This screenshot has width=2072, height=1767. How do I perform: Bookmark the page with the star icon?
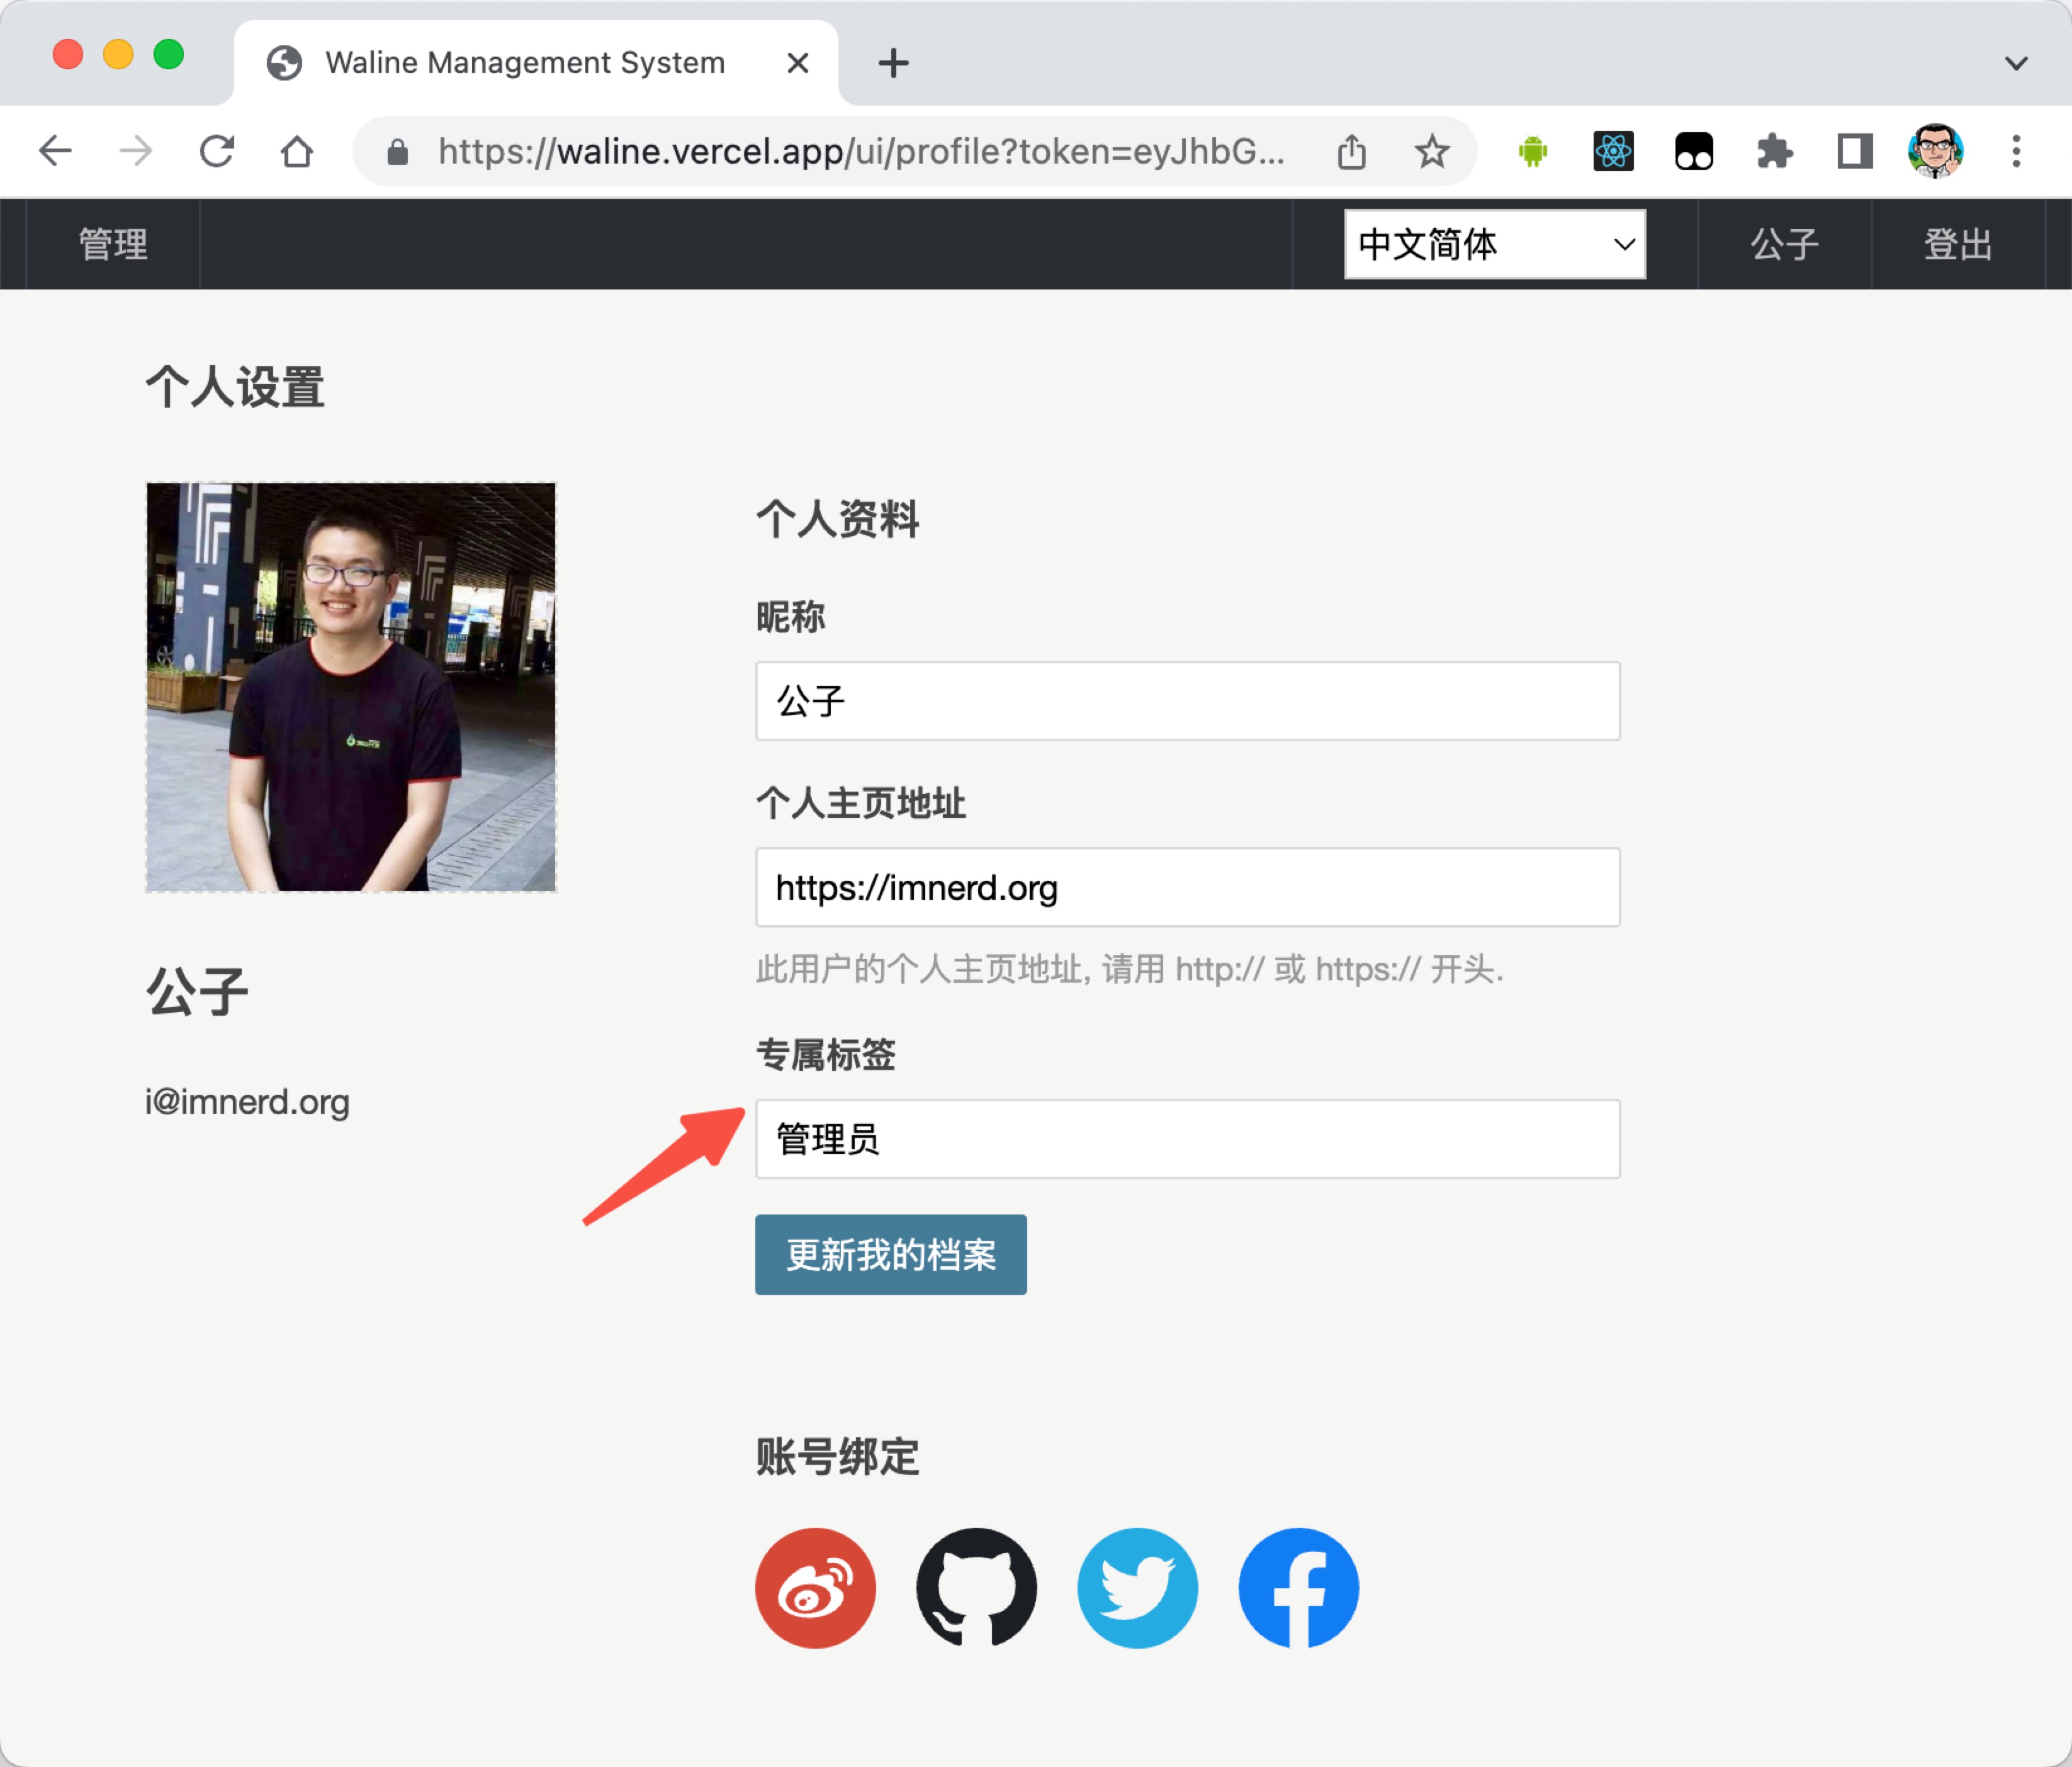coord(1432,151)
